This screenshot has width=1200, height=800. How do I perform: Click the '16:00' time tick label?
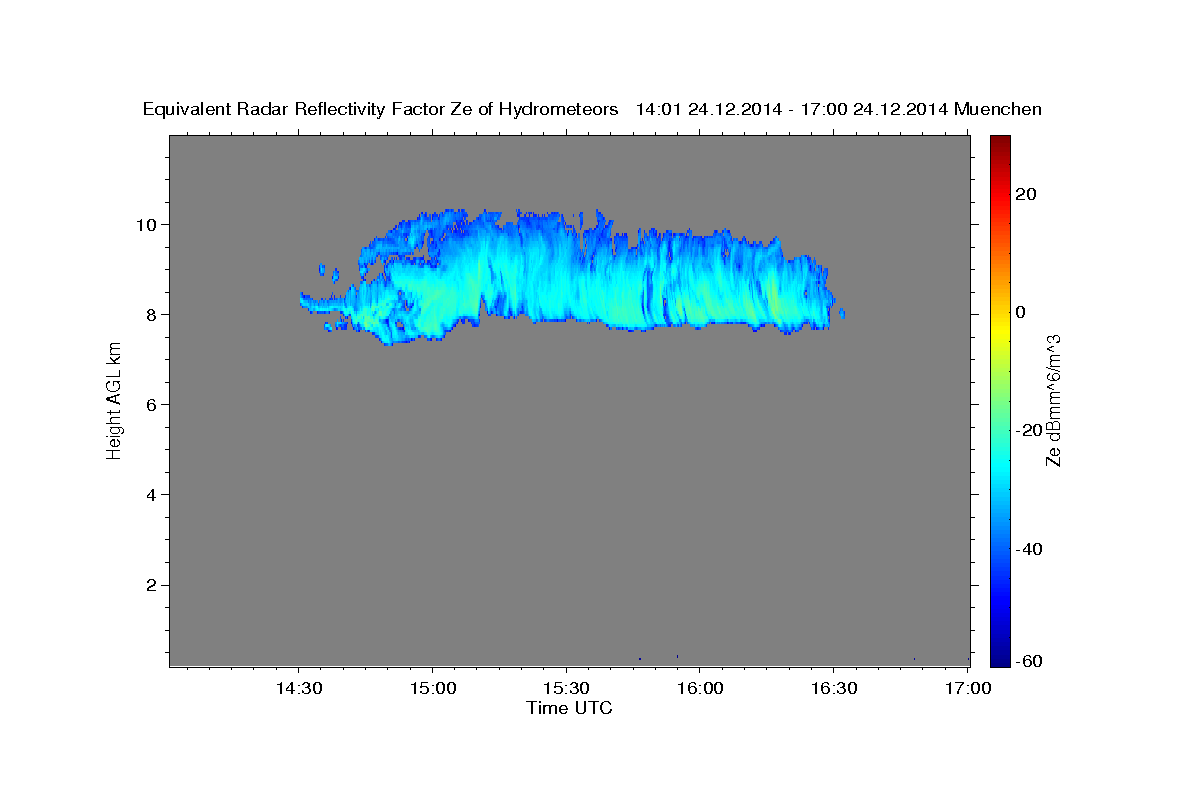point(700,689)
